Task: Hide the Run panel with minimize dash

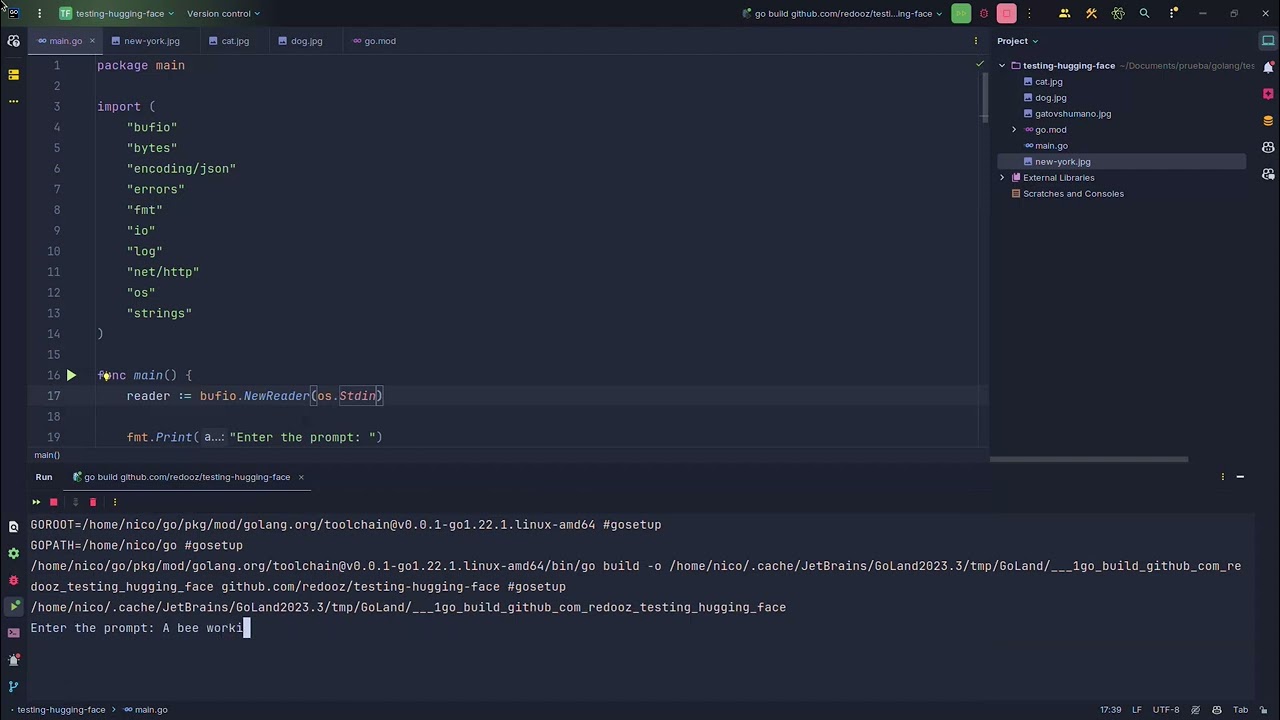Action: [x=1240, y=477]
